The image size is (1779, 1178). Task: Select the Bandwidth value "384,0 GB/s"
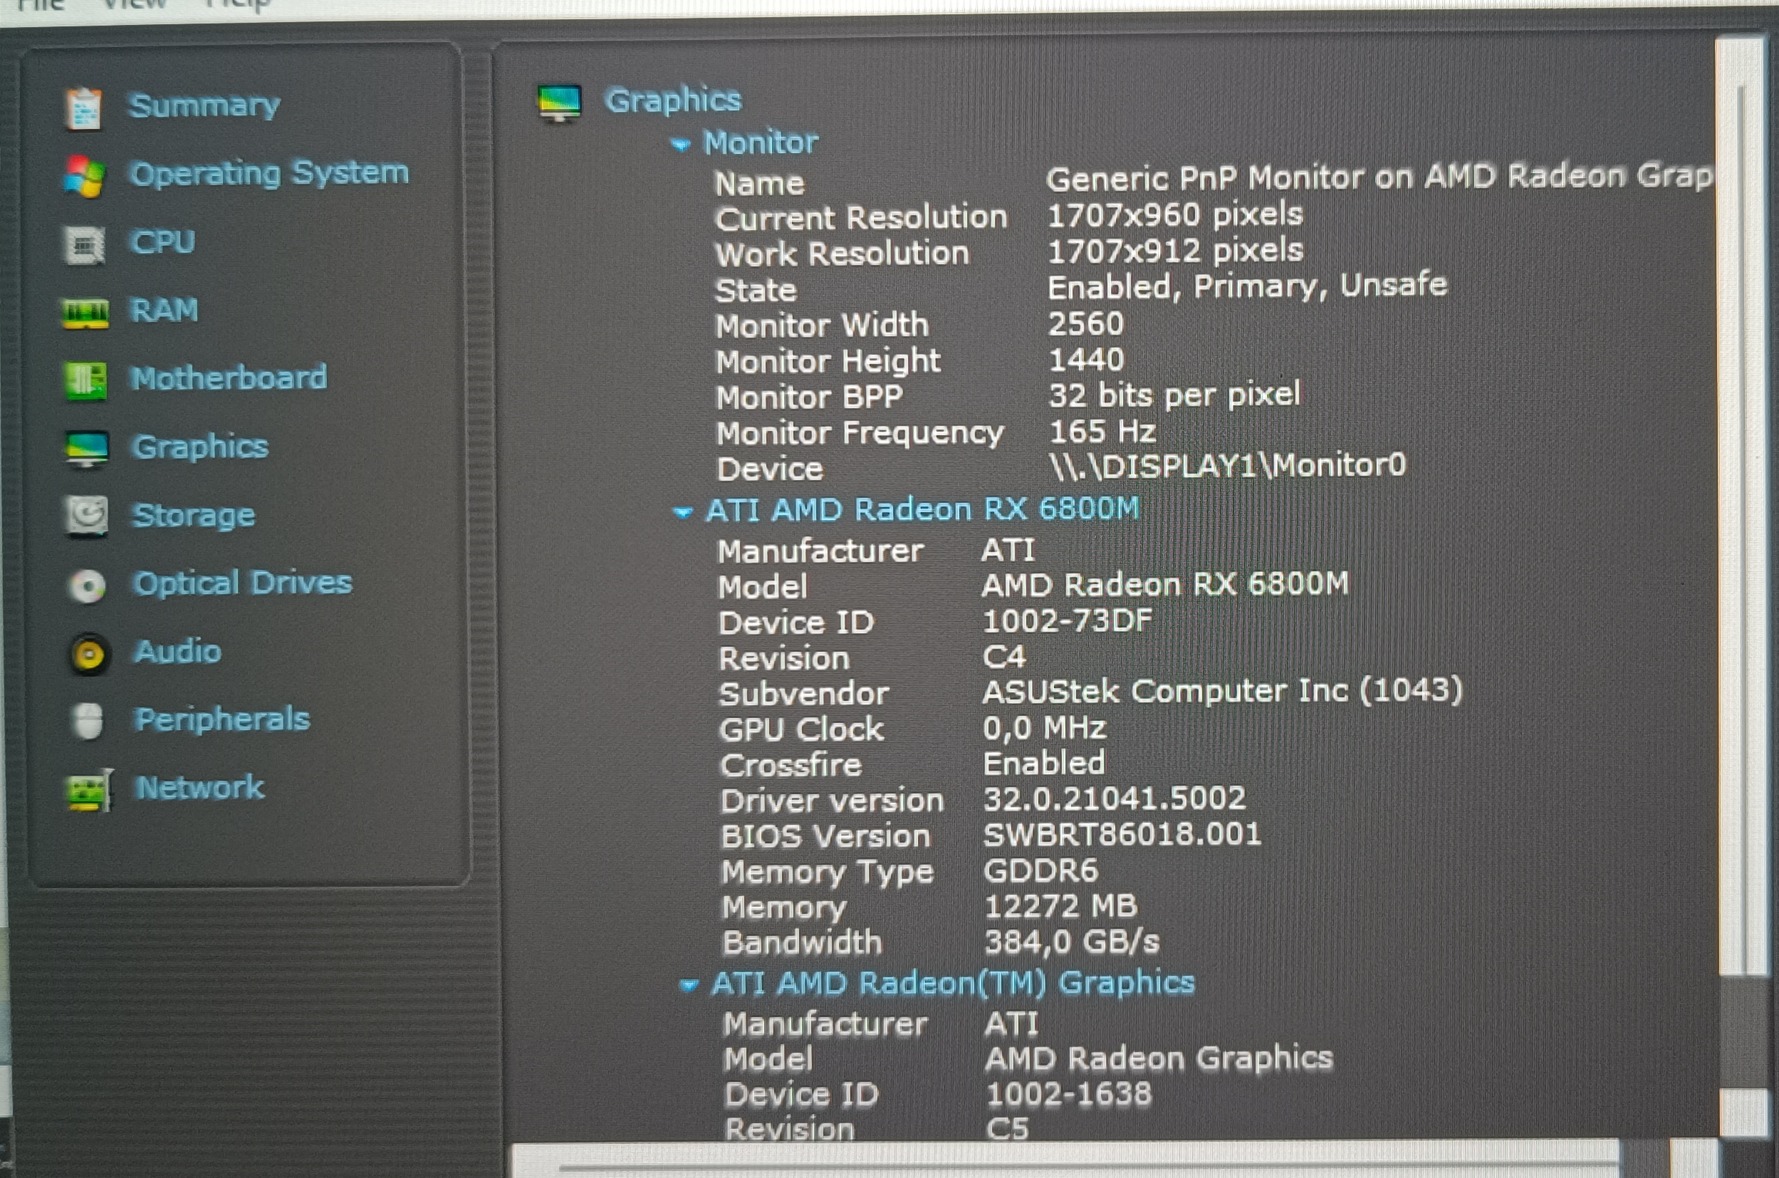[1072, 942]
